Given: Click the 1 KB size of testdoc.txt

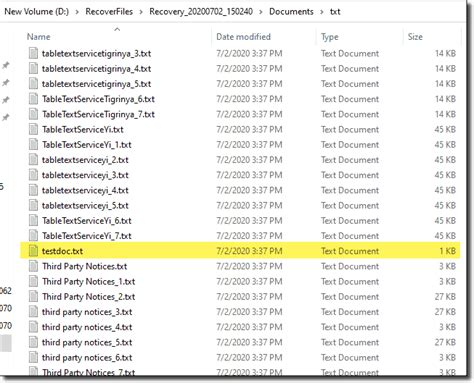Looking at the screenshot, I should pos(448,251).
